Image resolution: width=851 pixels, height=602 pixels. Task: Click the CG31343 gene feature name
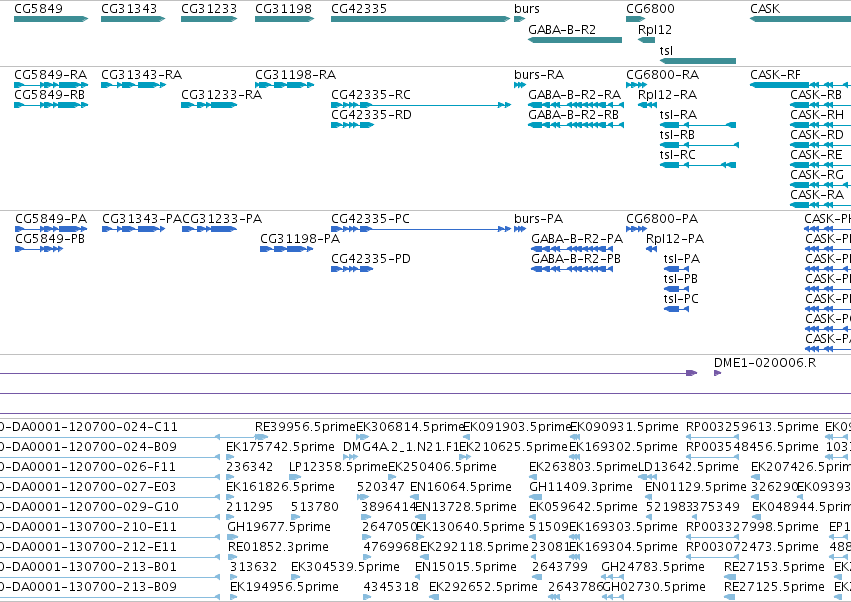click(x=129, y=9)
